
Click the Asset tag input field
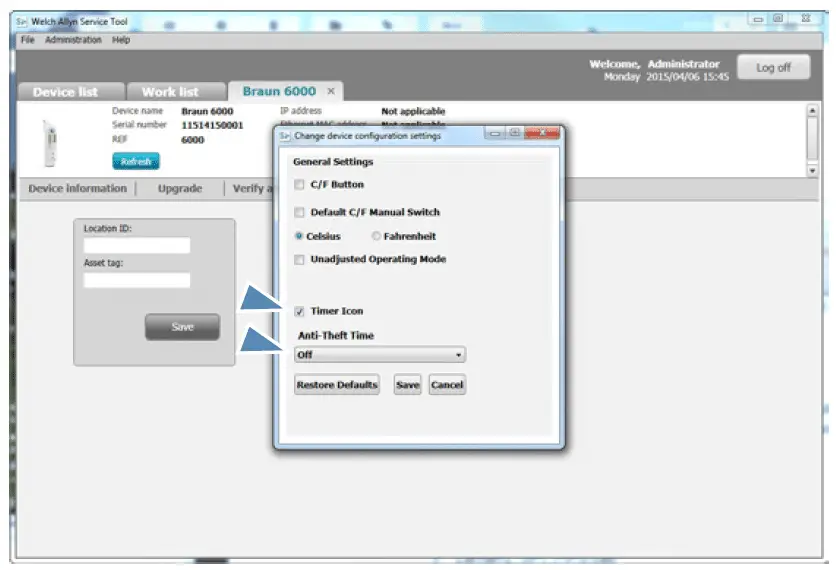(x=137, y=280)
